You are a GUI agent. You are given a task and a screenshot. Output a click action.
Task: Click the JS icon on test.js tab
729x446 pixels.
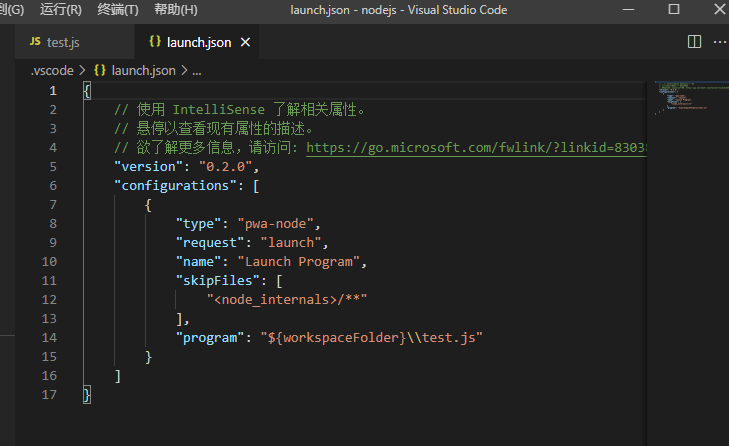point(35,41)
